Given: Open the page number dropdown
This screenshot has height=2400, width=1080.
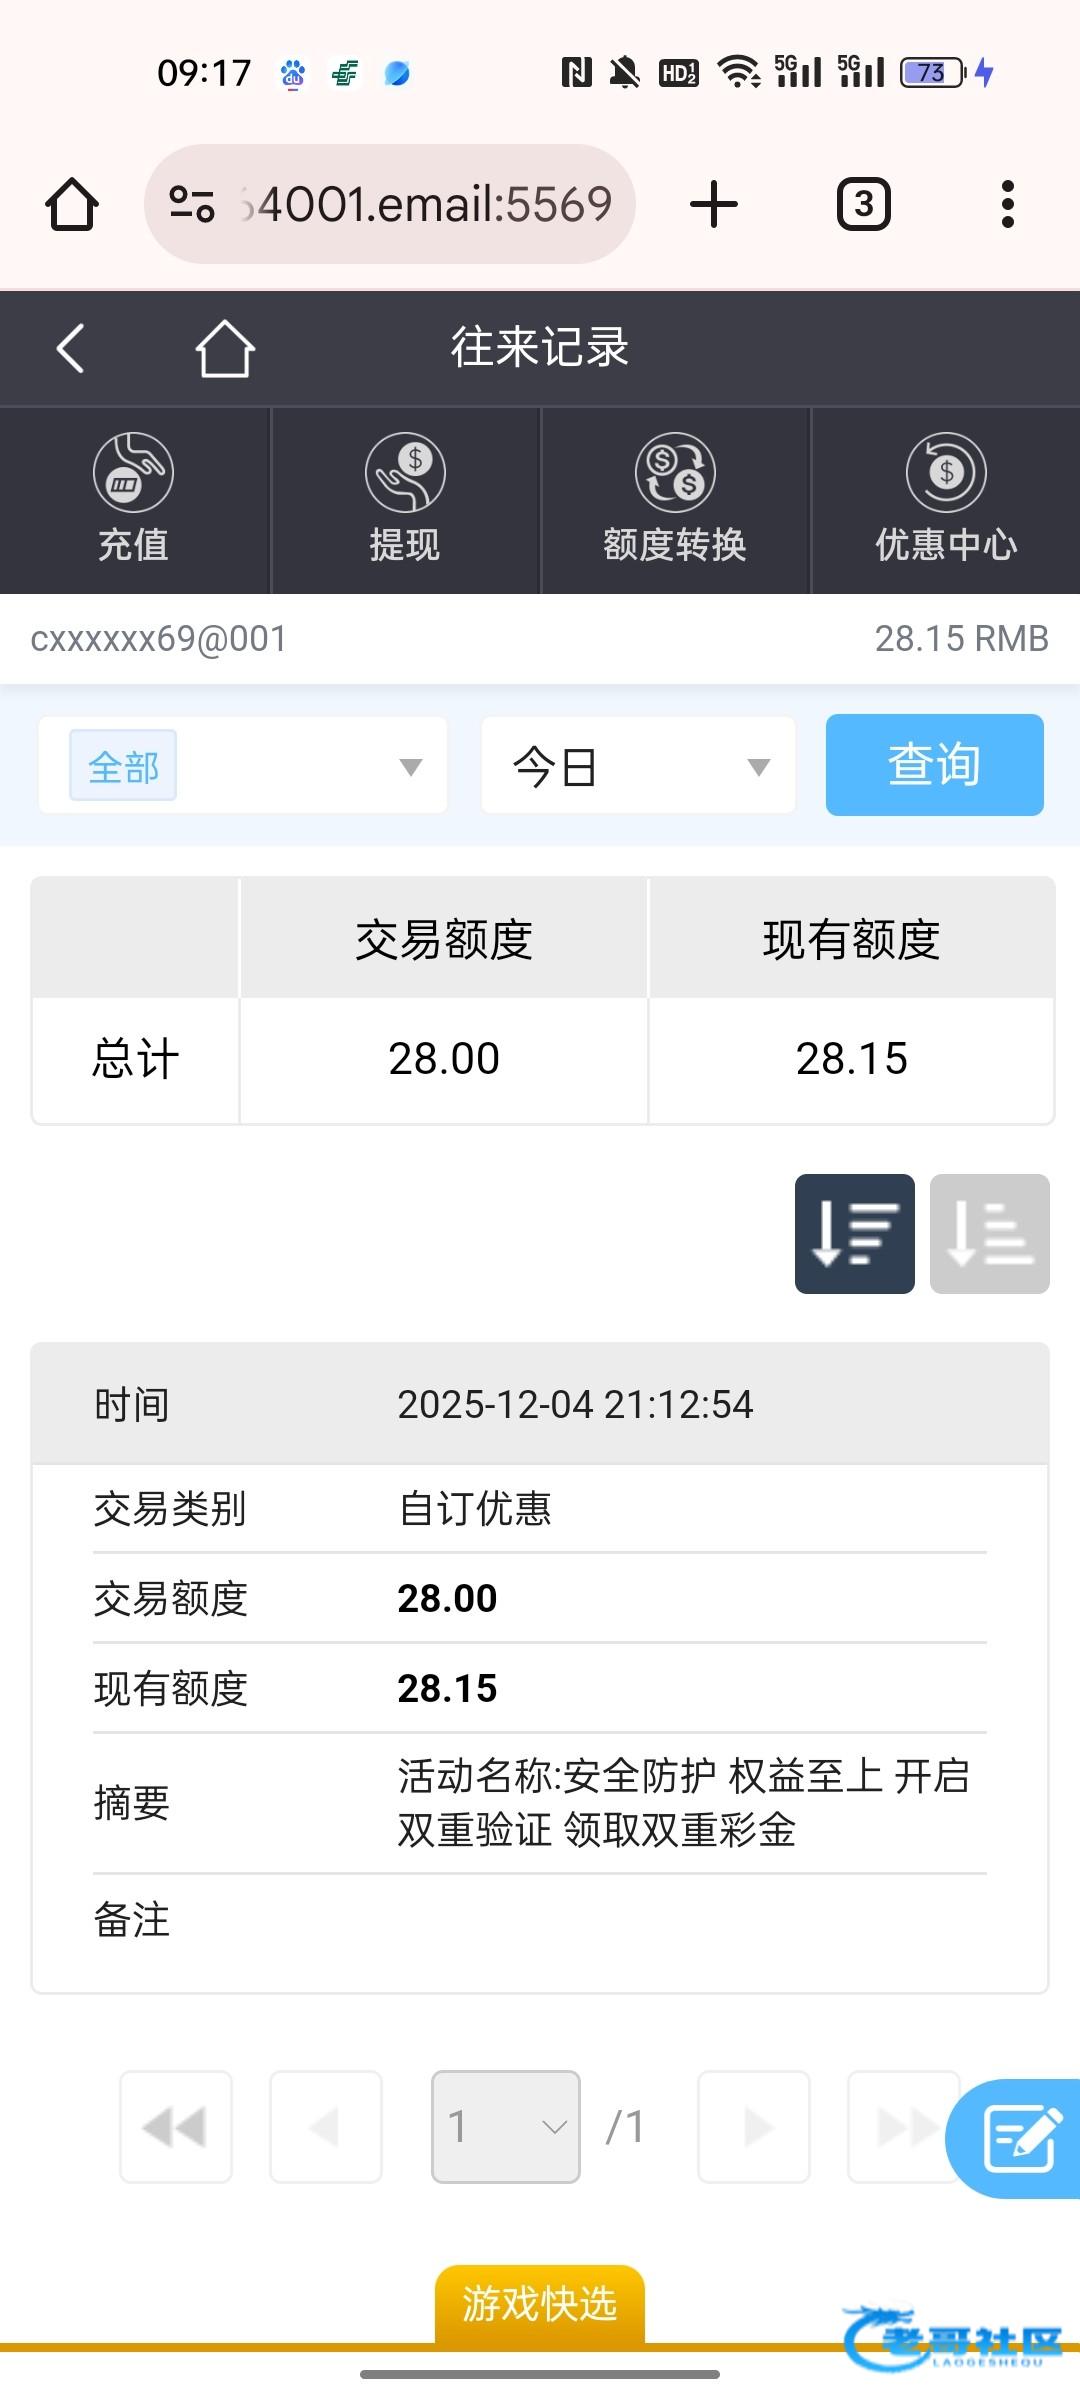Looking at the screenshot, I should 505,2127.
